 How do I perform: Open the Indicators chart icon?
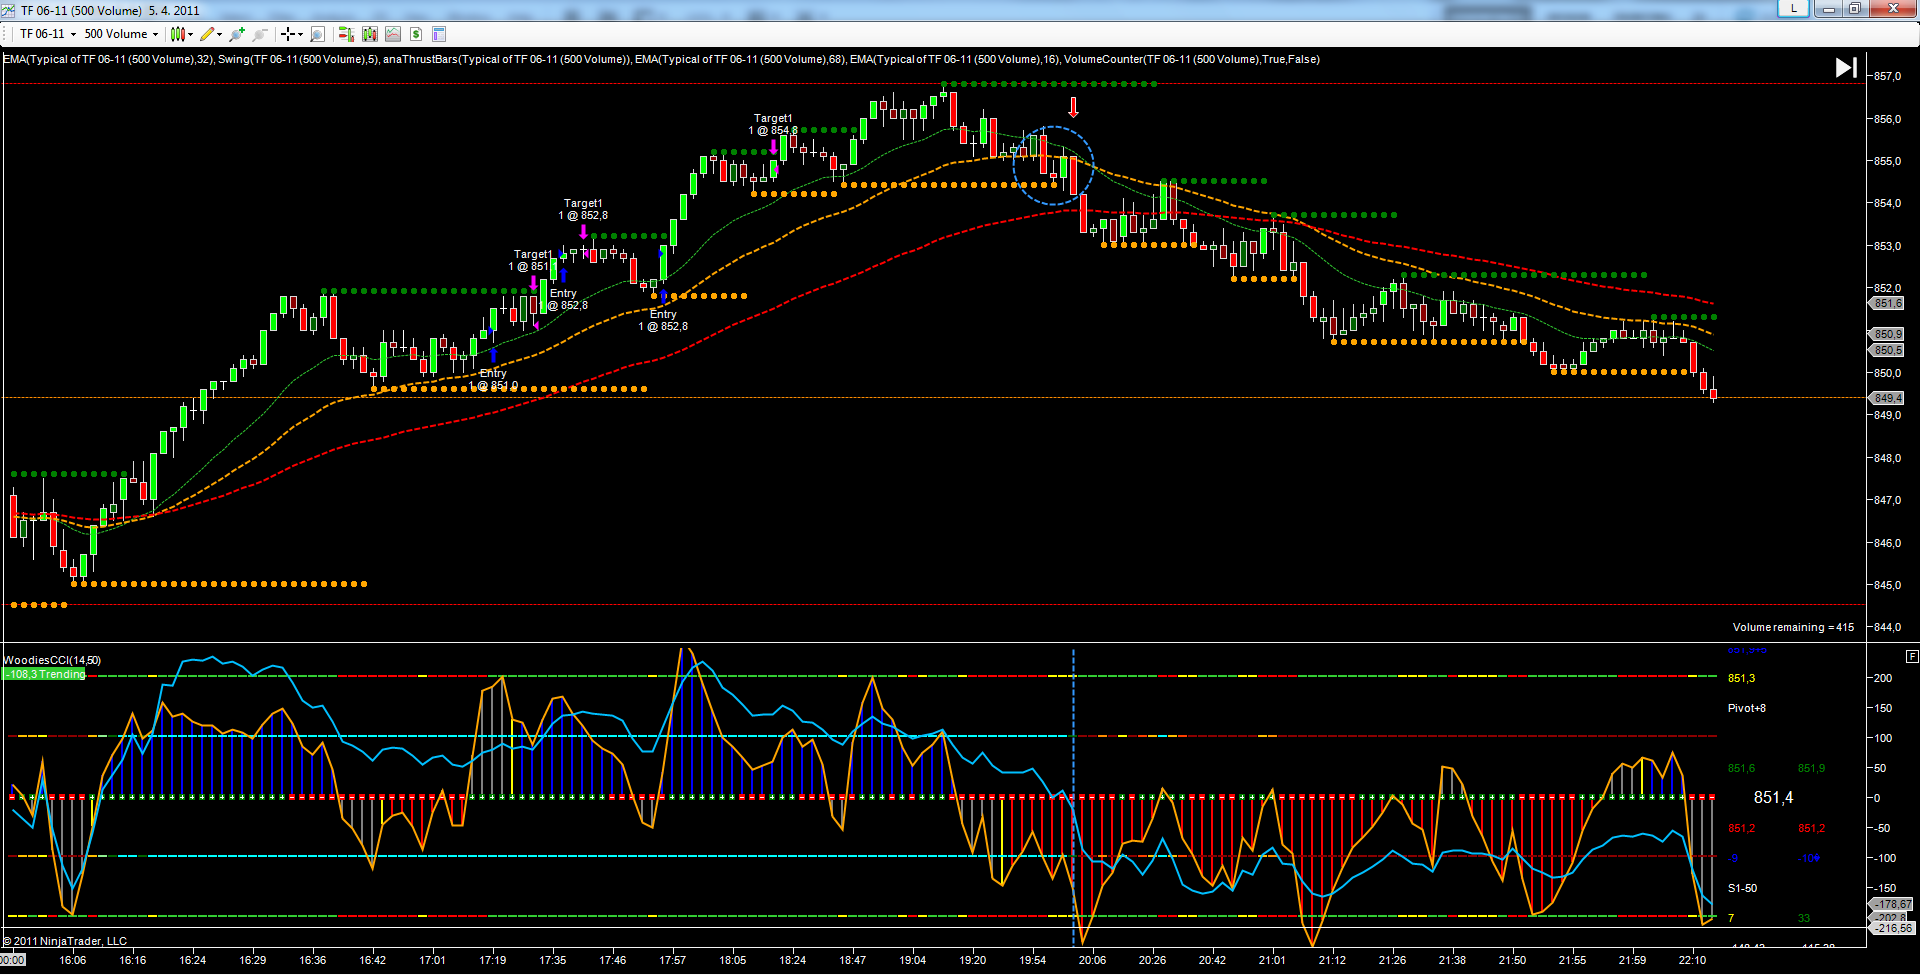(393, 34)
